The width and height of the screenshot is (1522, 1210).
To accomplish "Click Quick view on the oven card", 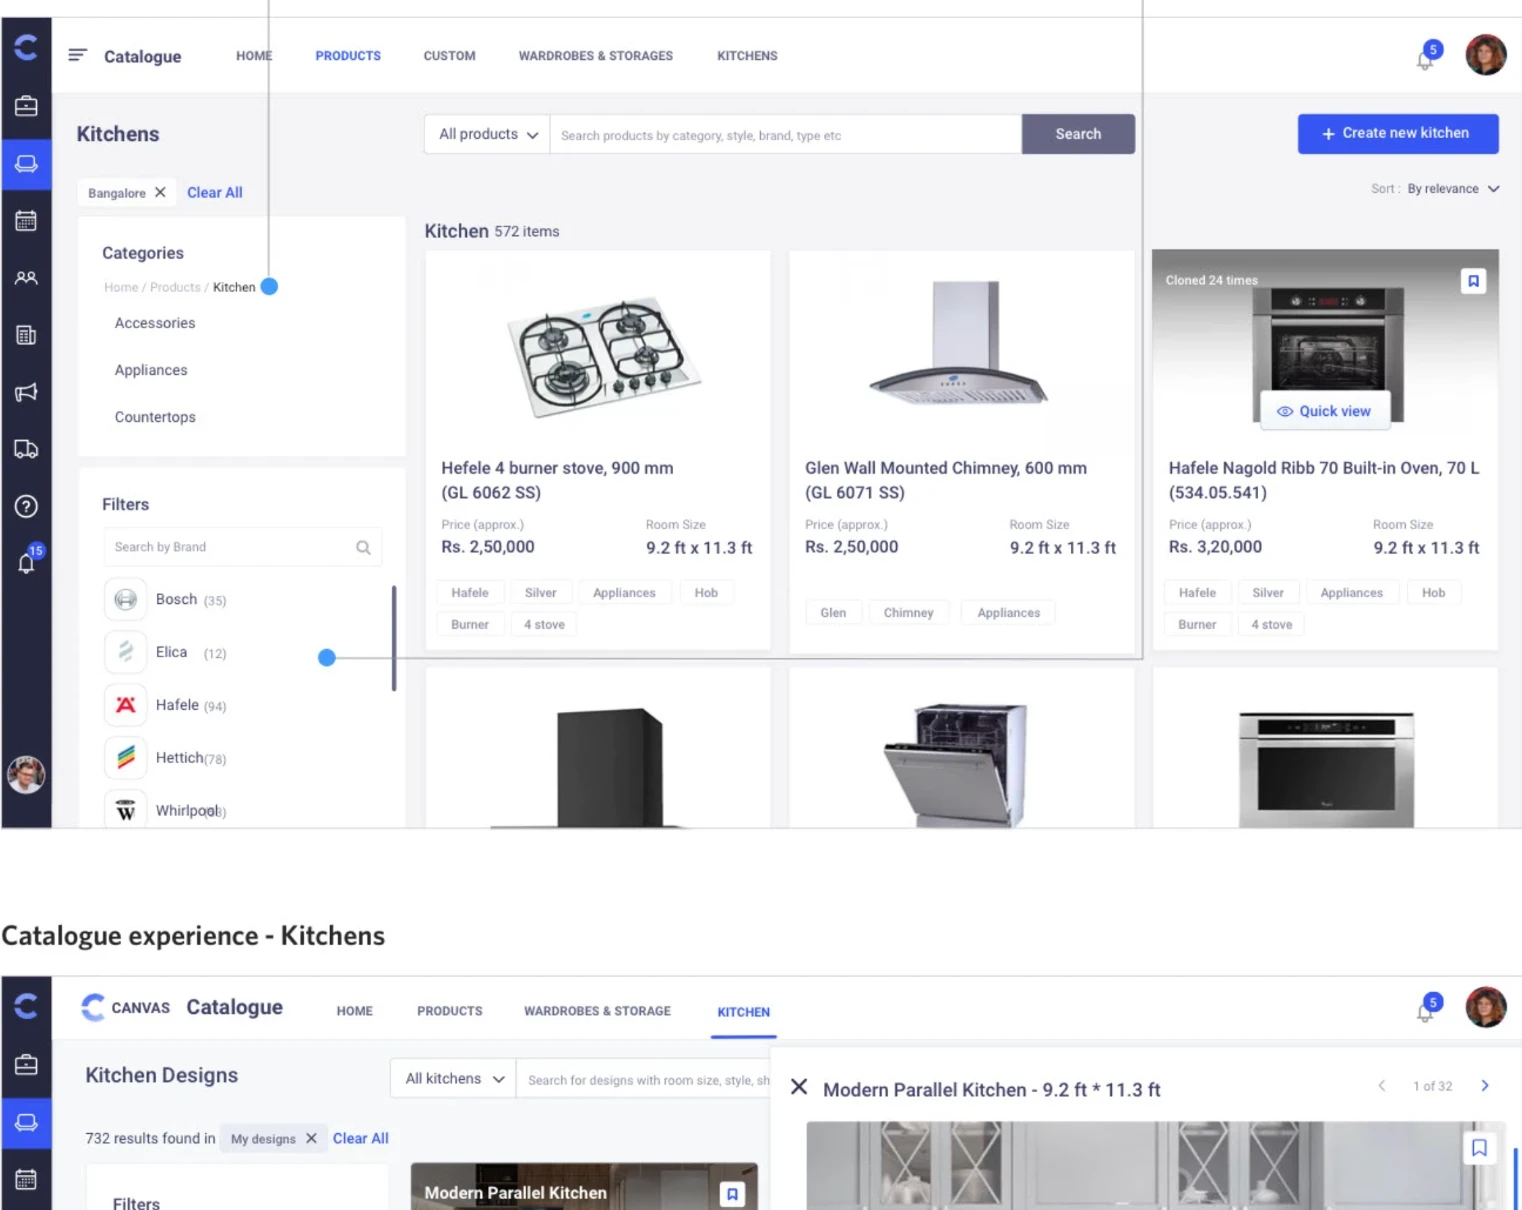I will tap(1325, 411).
